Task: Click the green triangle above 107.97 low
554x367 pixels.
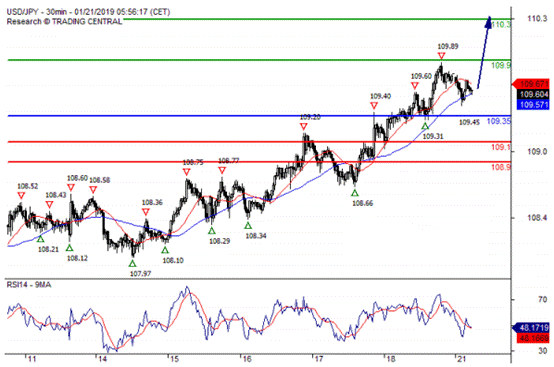Action: [132, 264]
